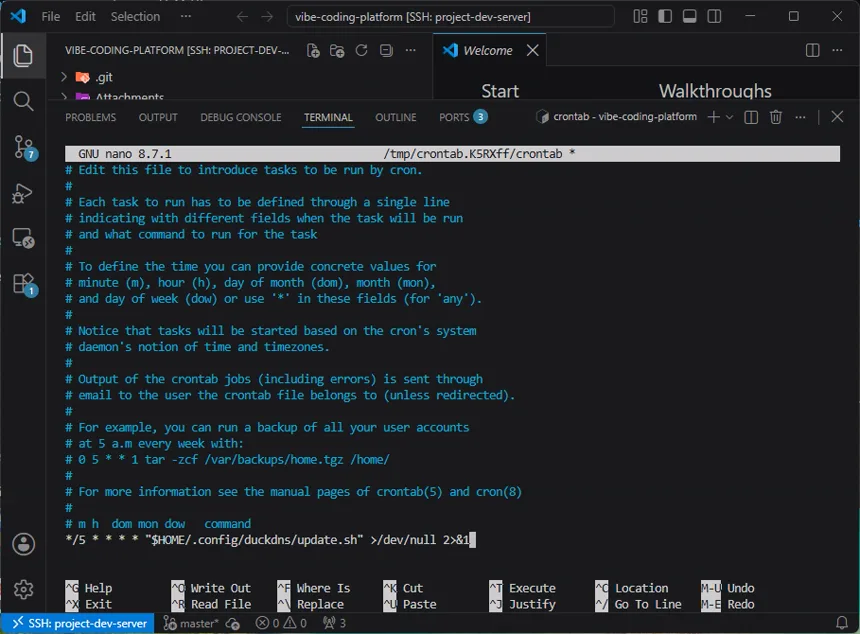
Task: Open errors and warnings count in status bar
Action: click(x=281, y=623)
